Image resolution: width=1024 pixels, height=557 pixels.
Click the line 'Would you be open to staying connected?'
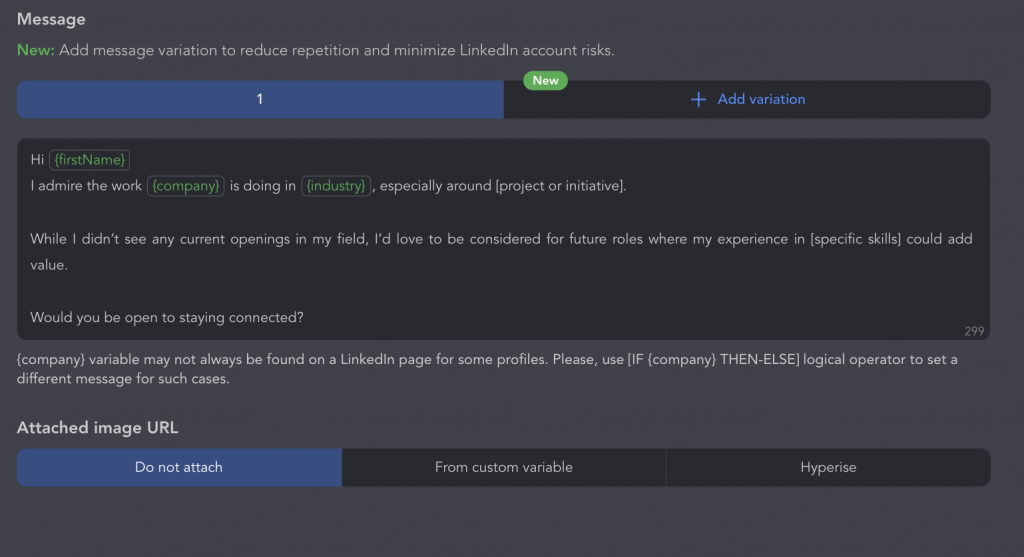(x=167, y=317)
